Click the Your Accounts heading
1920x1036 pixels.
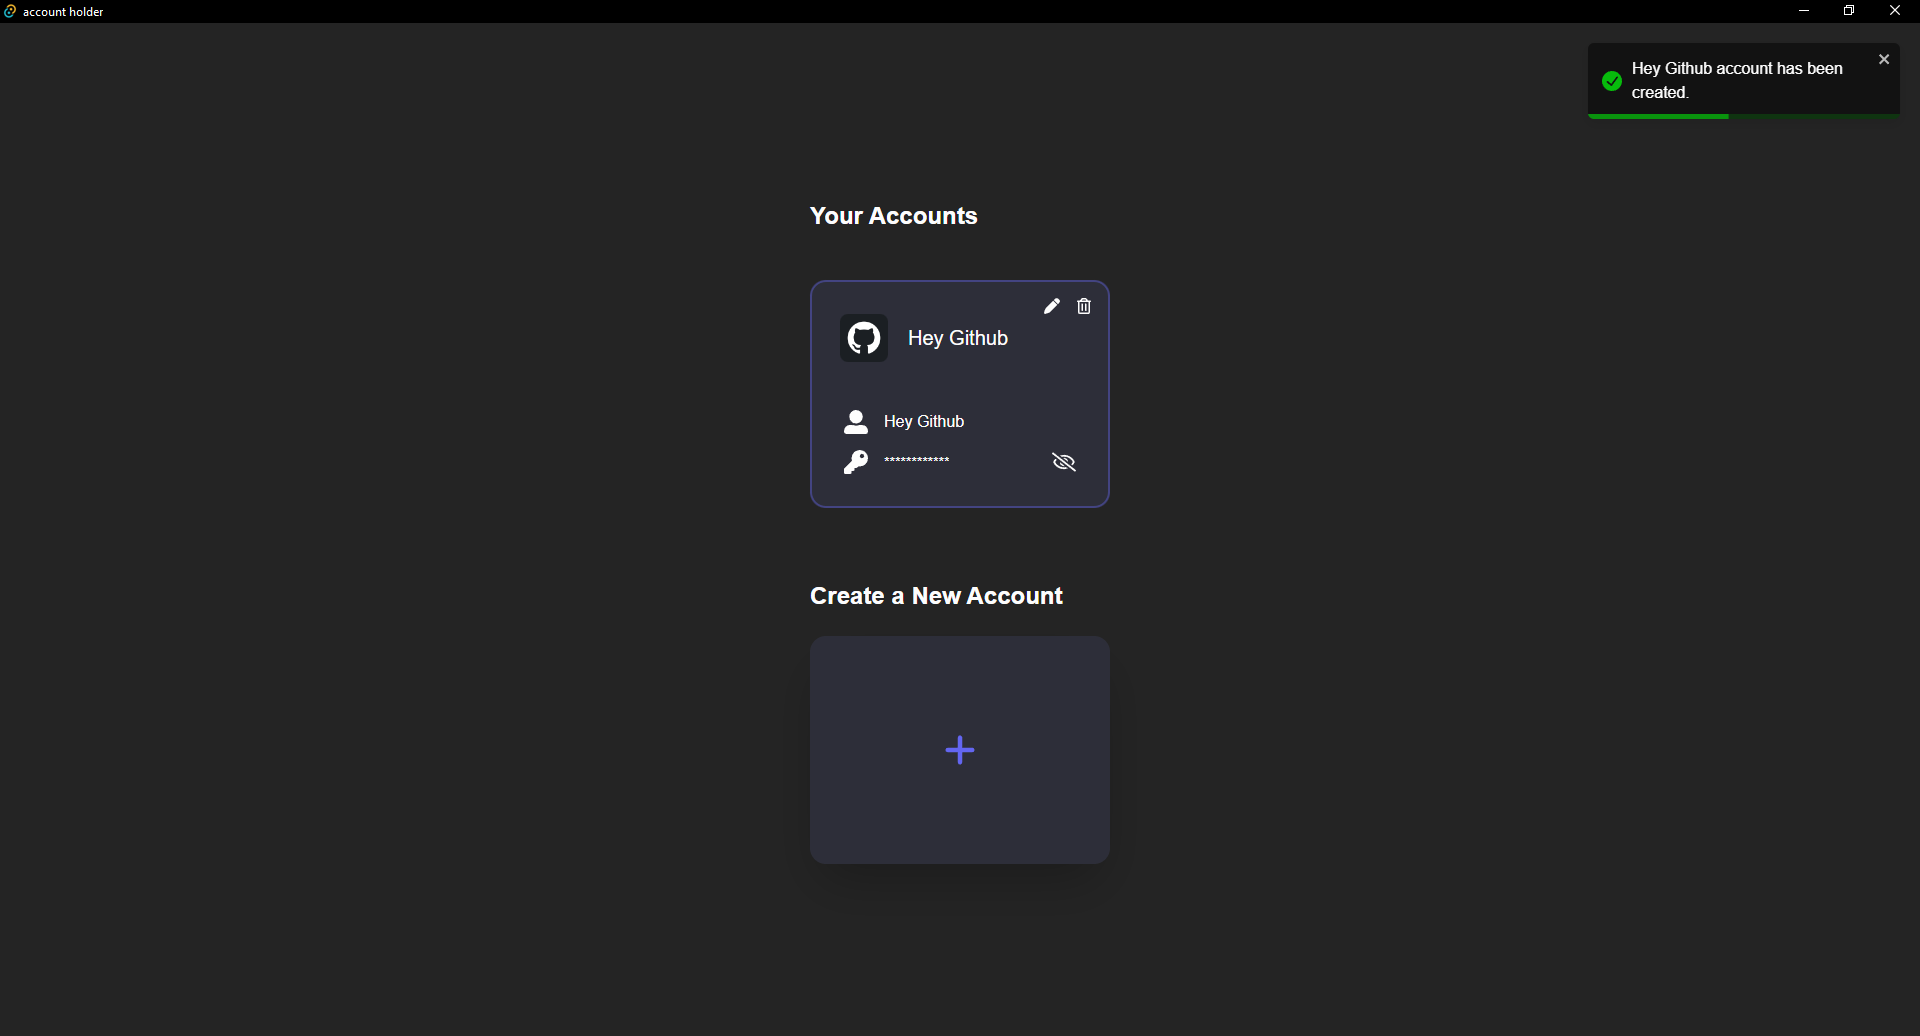point(894,216)
